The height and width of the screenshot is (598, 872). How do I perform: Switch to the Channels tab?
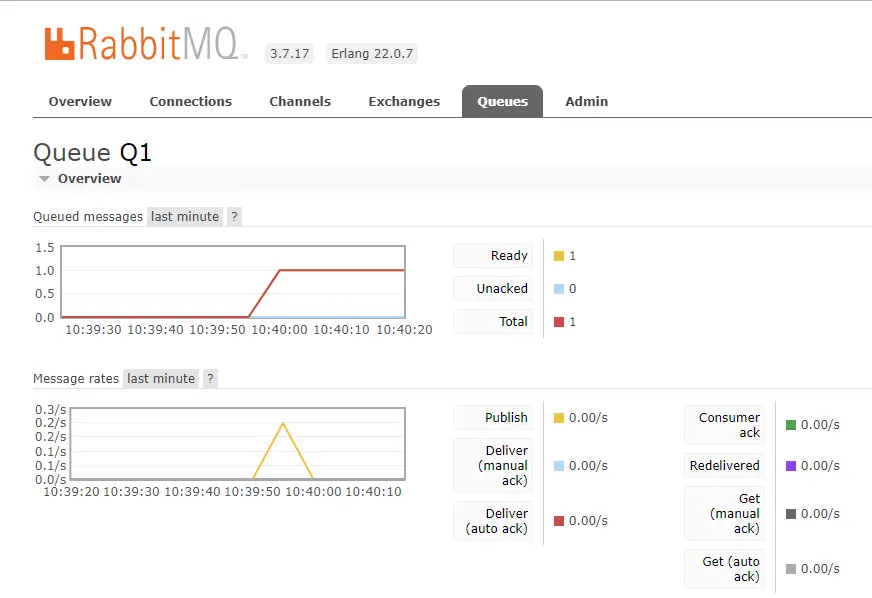[300, 101]
